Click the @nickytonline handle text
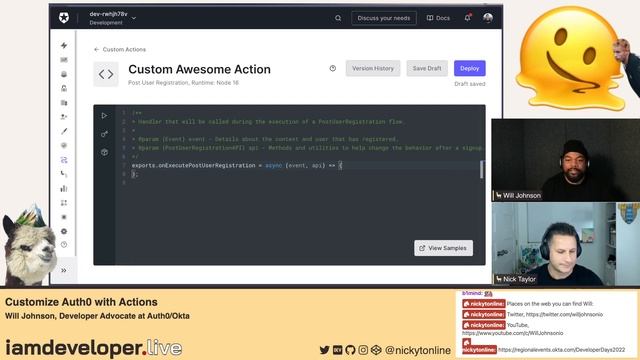 tap(418, 350)
